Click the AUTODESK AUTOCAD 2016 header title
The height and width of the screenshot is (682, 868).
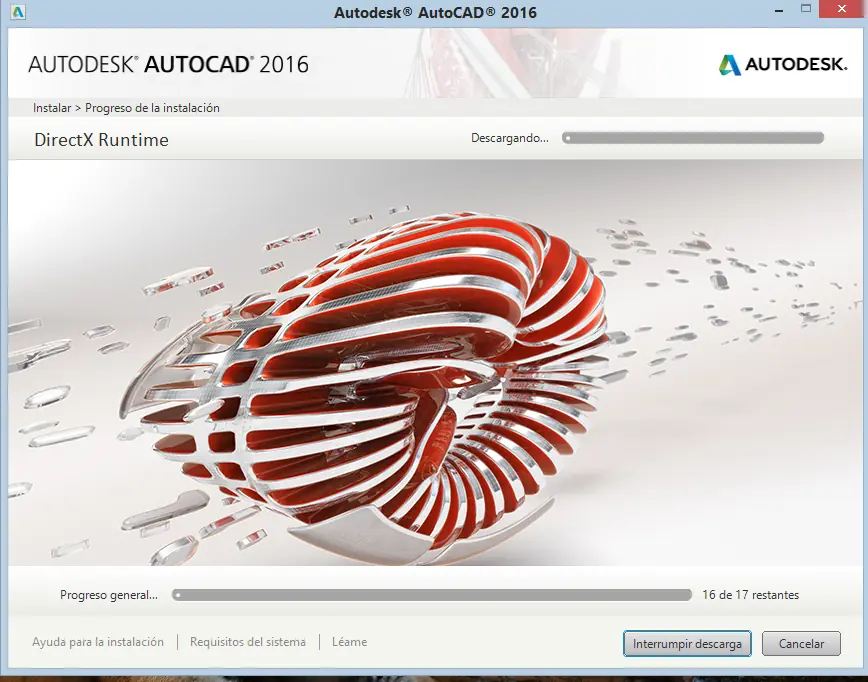[x=168, y=64]
